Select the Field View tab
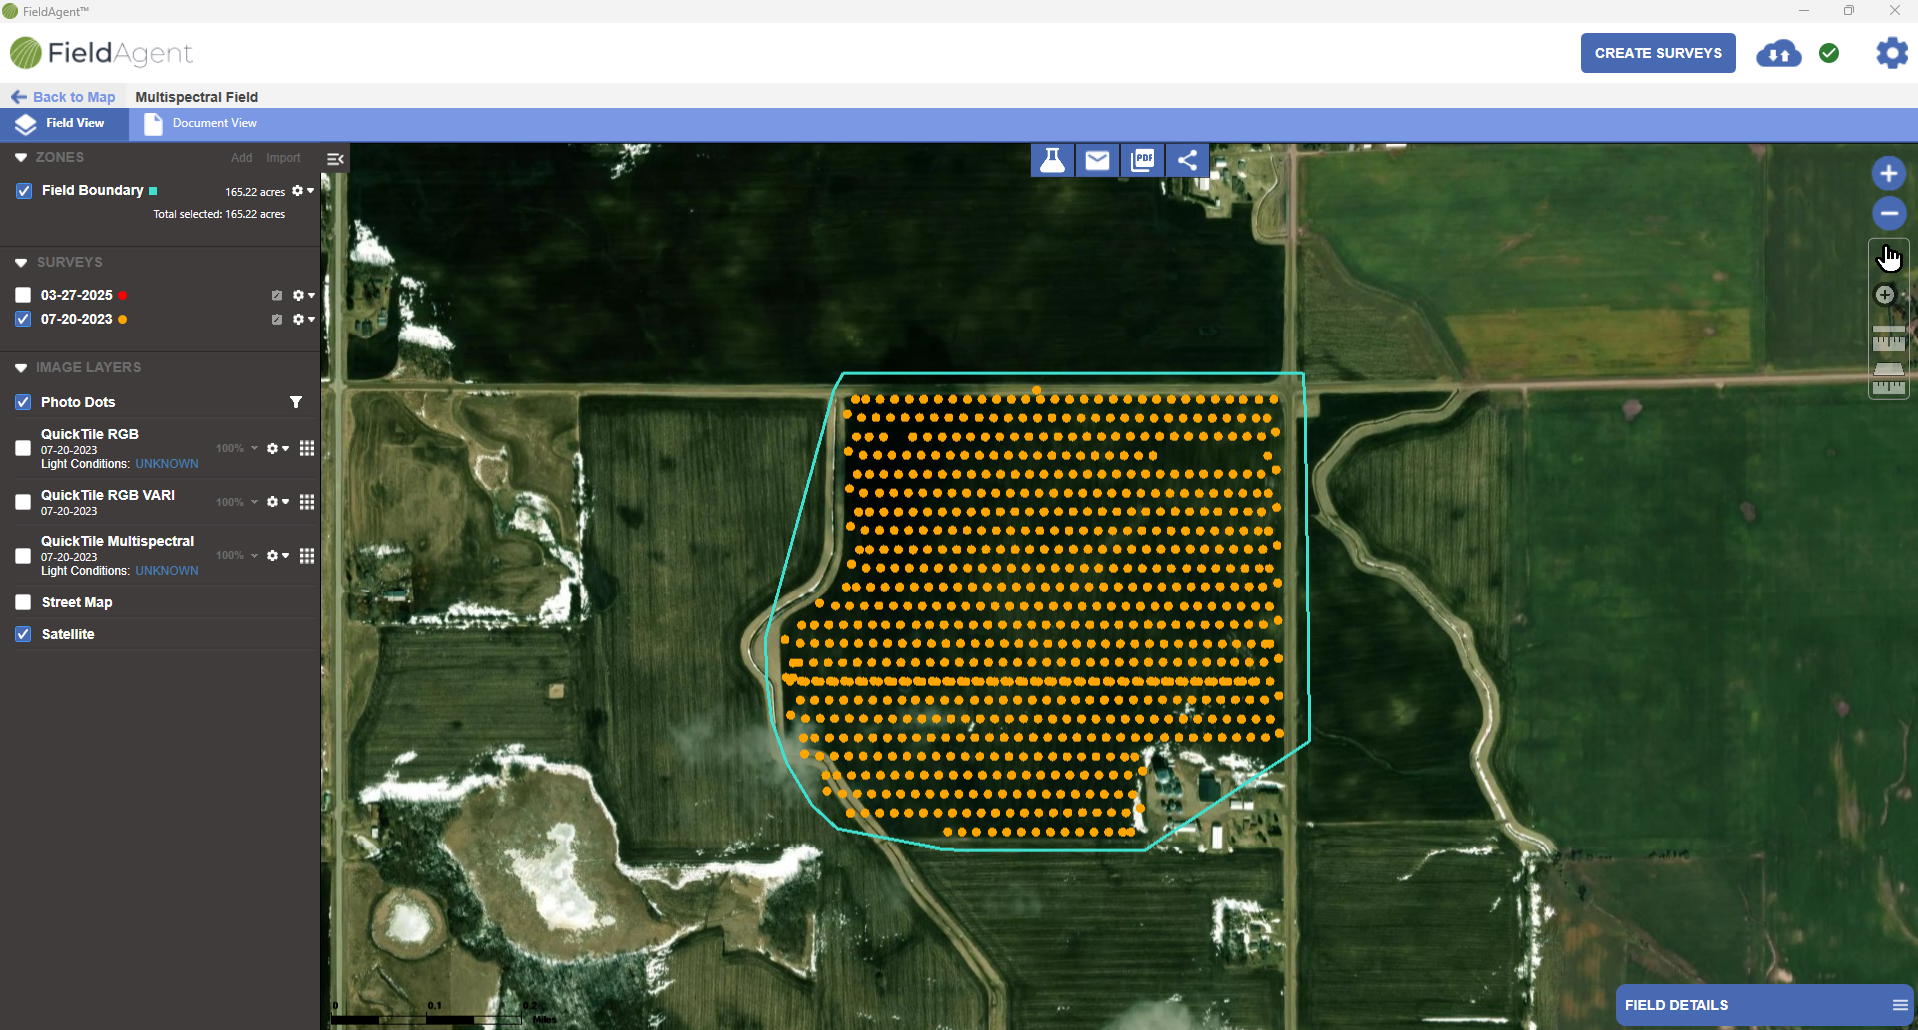This screenshot has width=1918, height=1030. (64, 124)
